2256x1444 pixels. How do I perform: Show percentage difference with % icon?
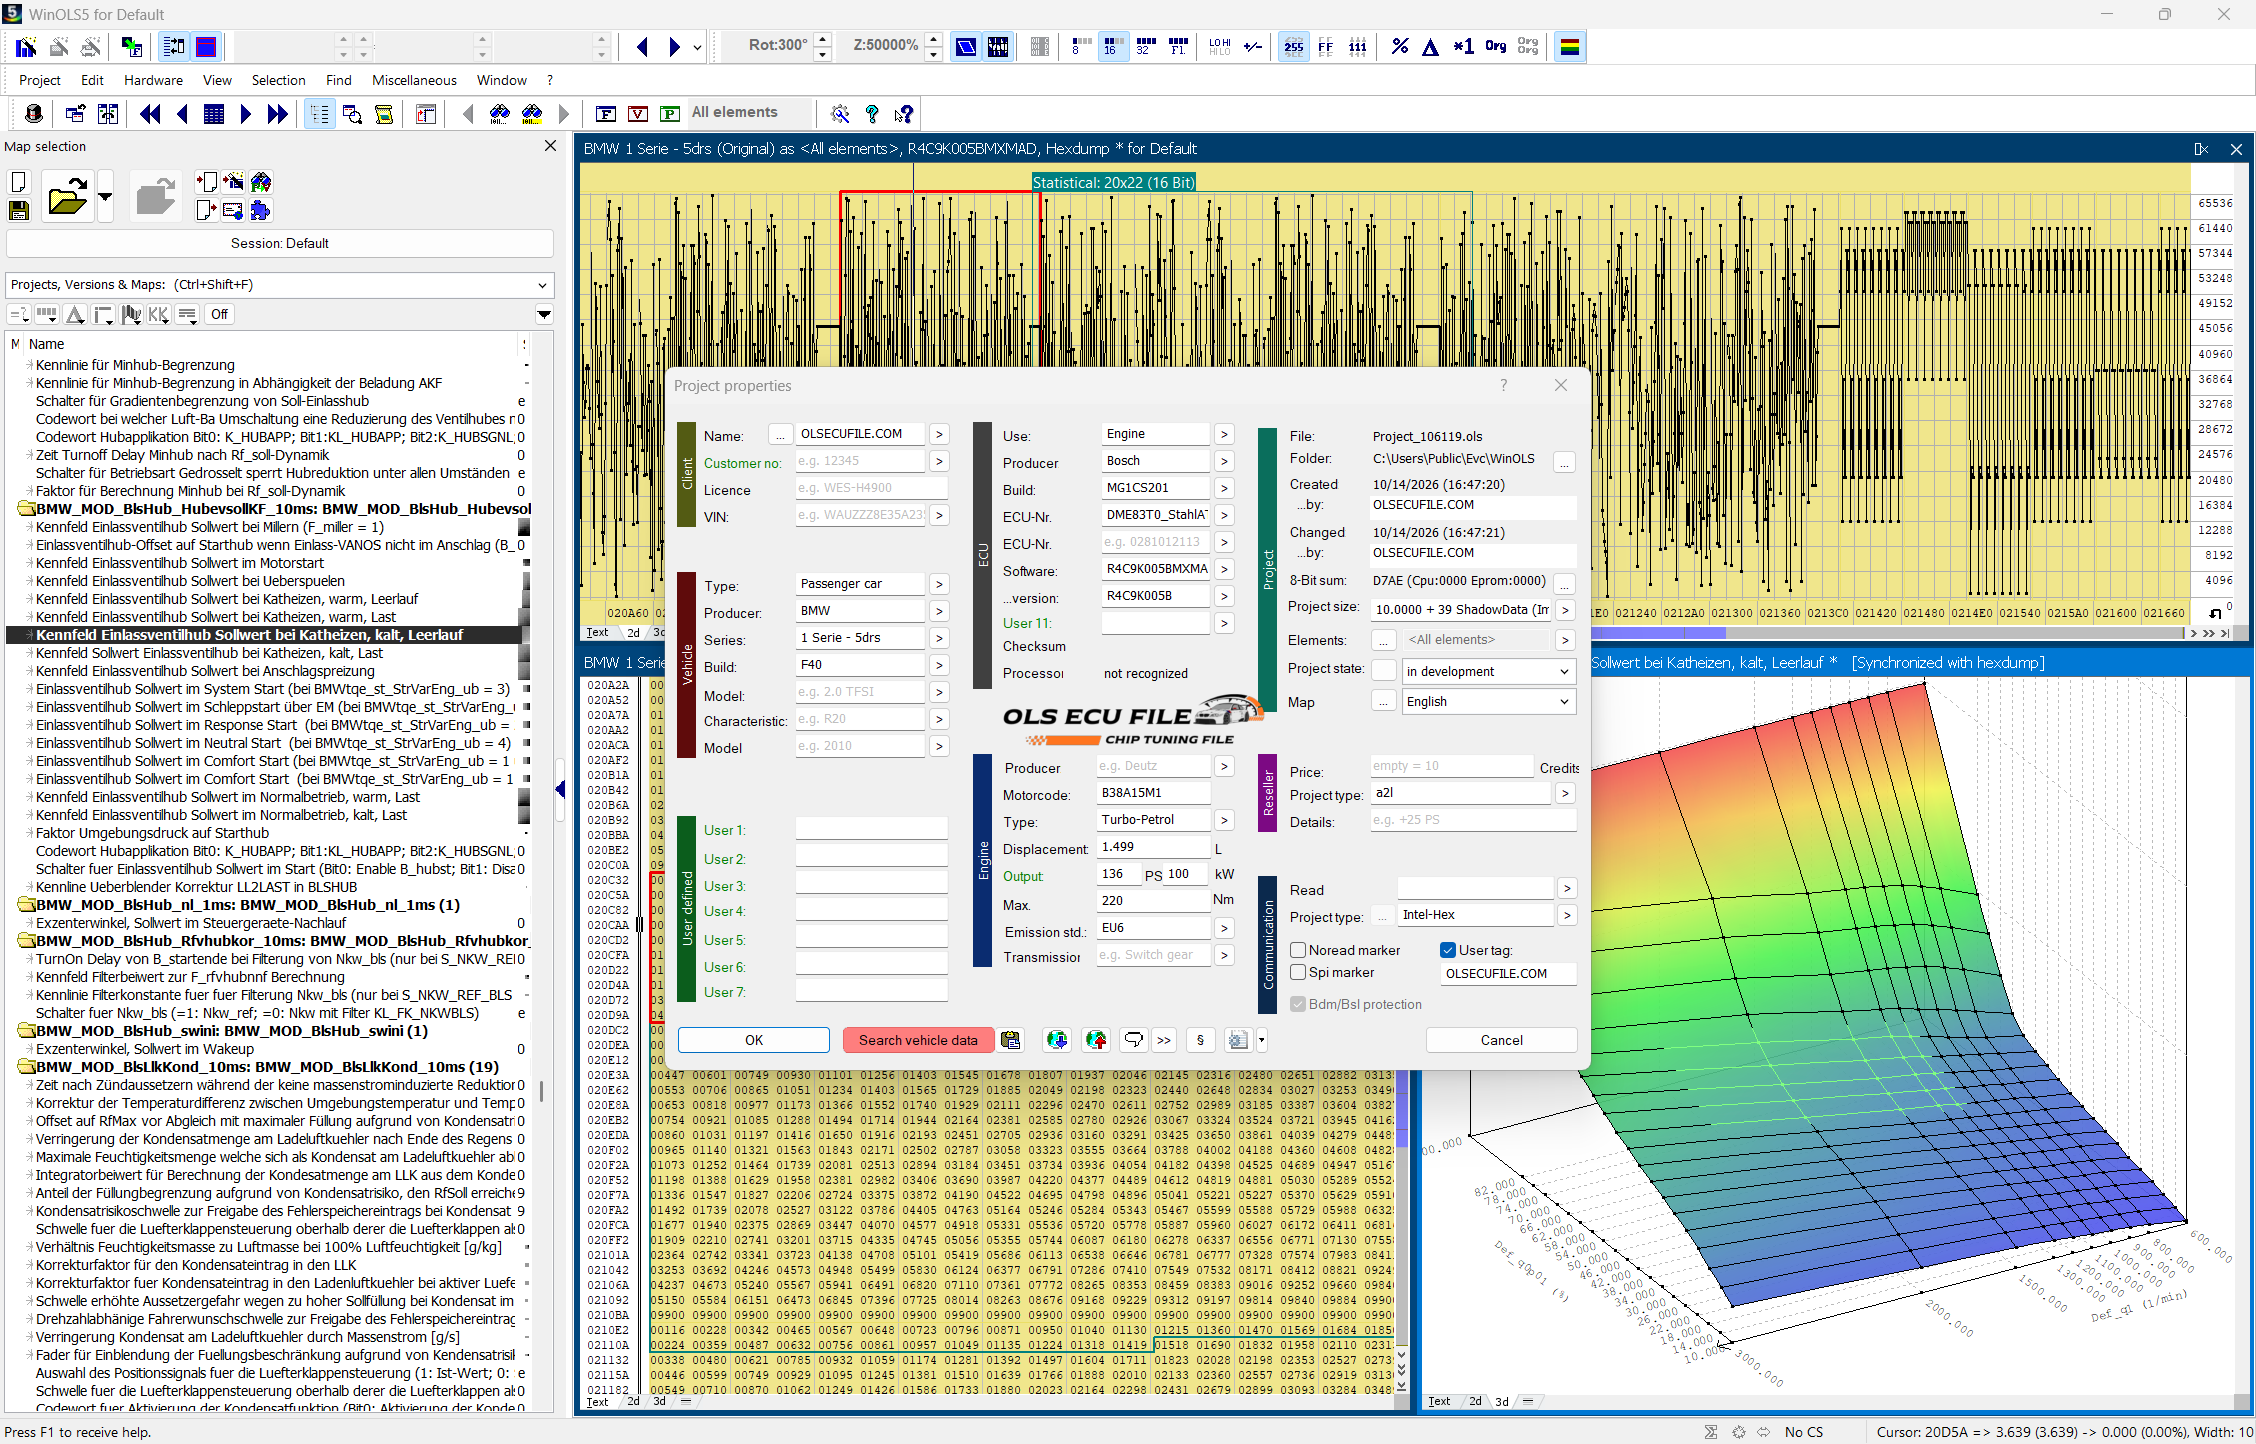click(x=1399, y=46)
